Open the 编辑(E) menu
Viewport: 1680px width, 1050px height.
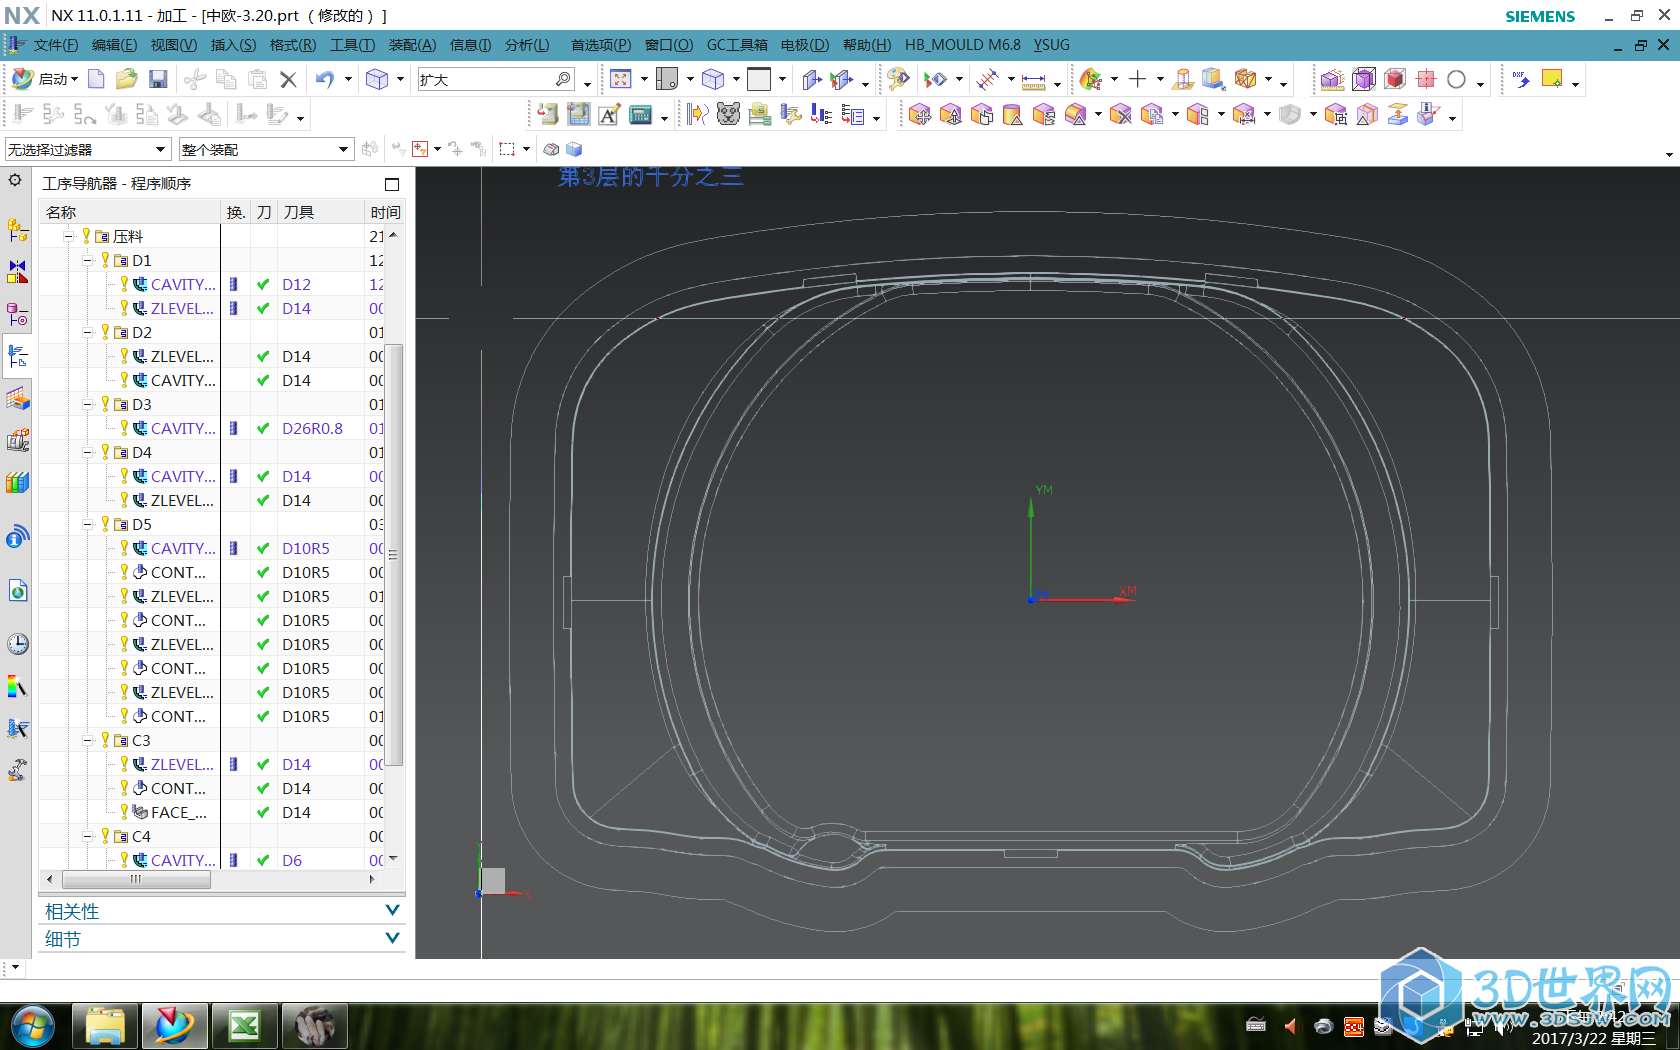pos(114,45)
